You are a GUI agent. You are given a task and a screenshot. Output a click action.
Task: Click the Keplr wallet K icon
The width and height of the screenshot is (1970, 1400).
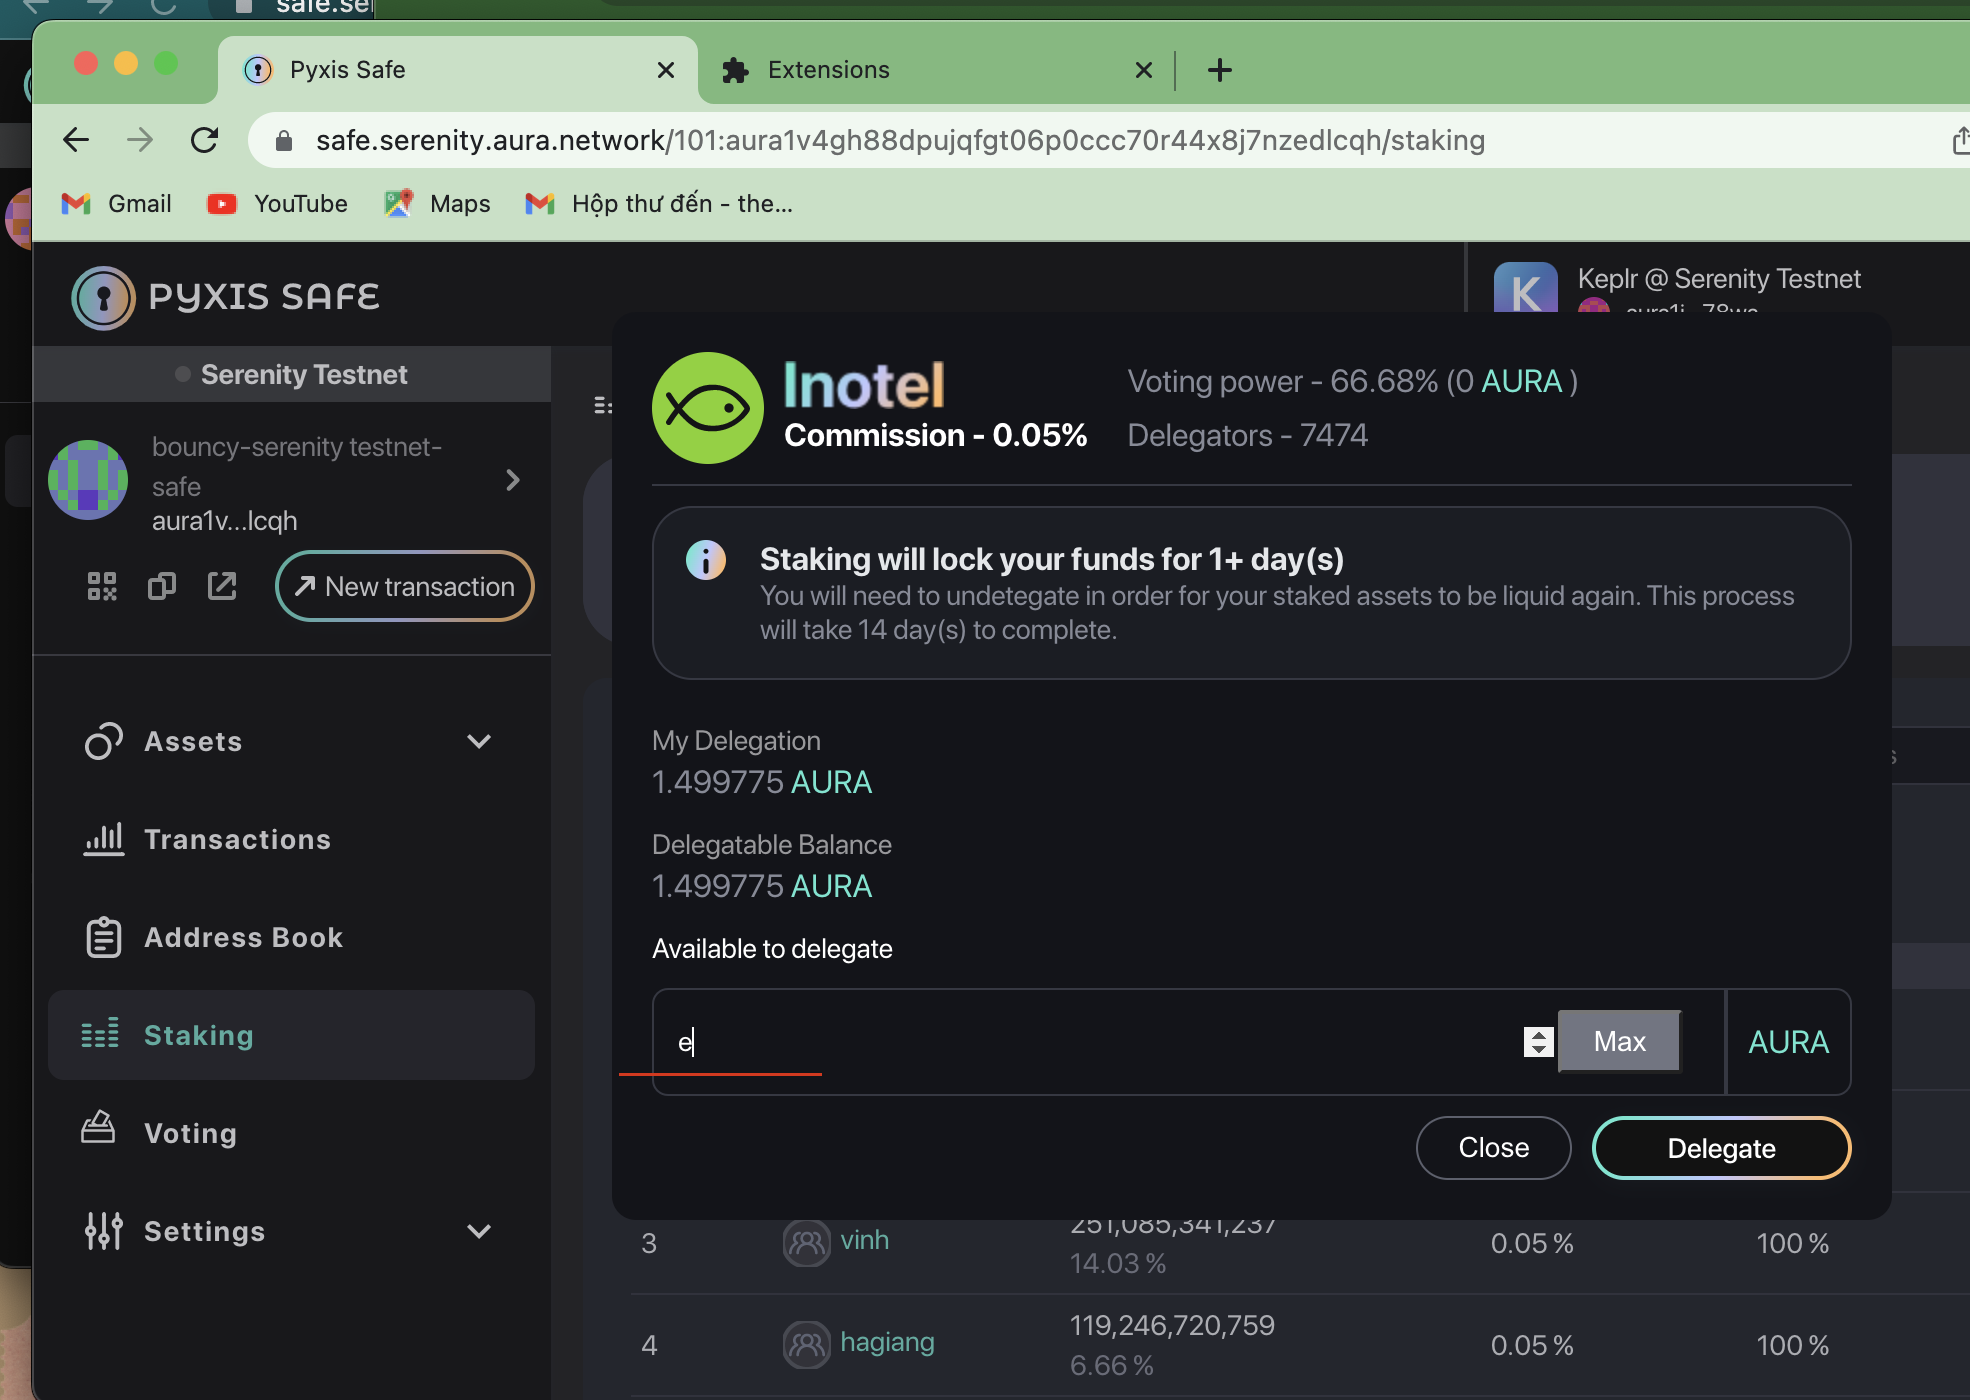[x=1525, y=290]
